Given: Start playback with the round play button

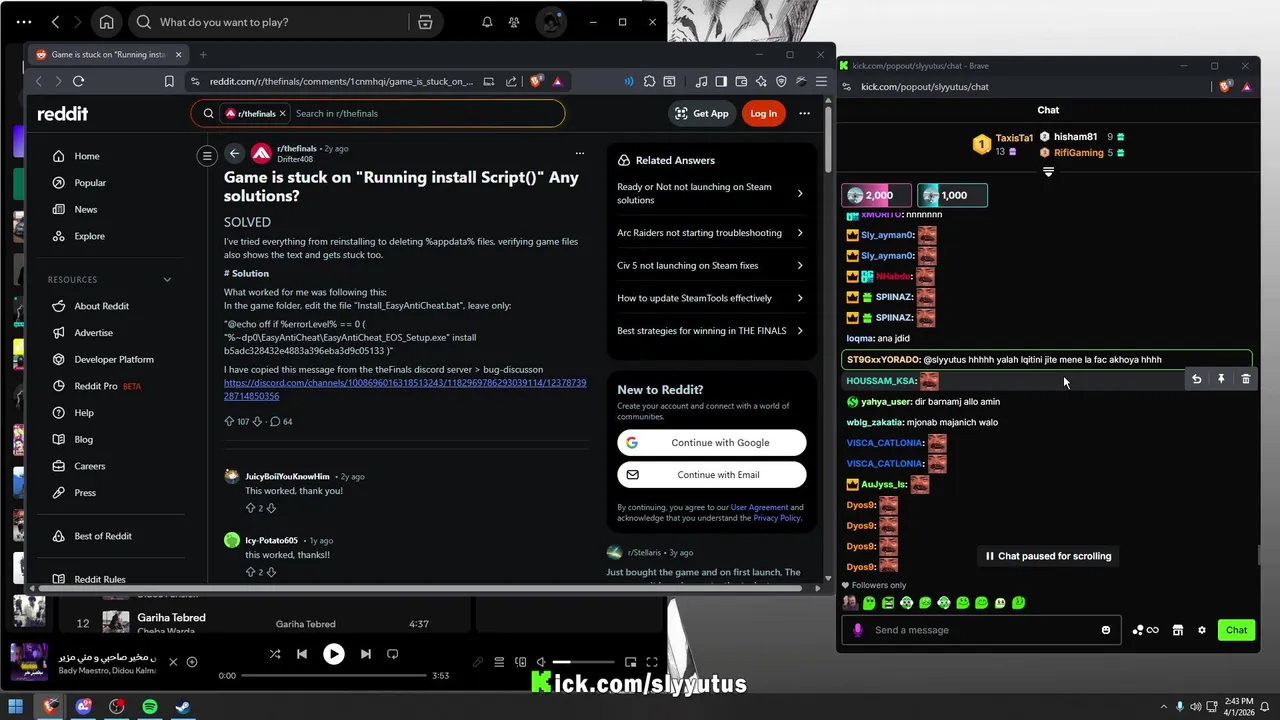Looking at the screenshot, I should [334, 654].
